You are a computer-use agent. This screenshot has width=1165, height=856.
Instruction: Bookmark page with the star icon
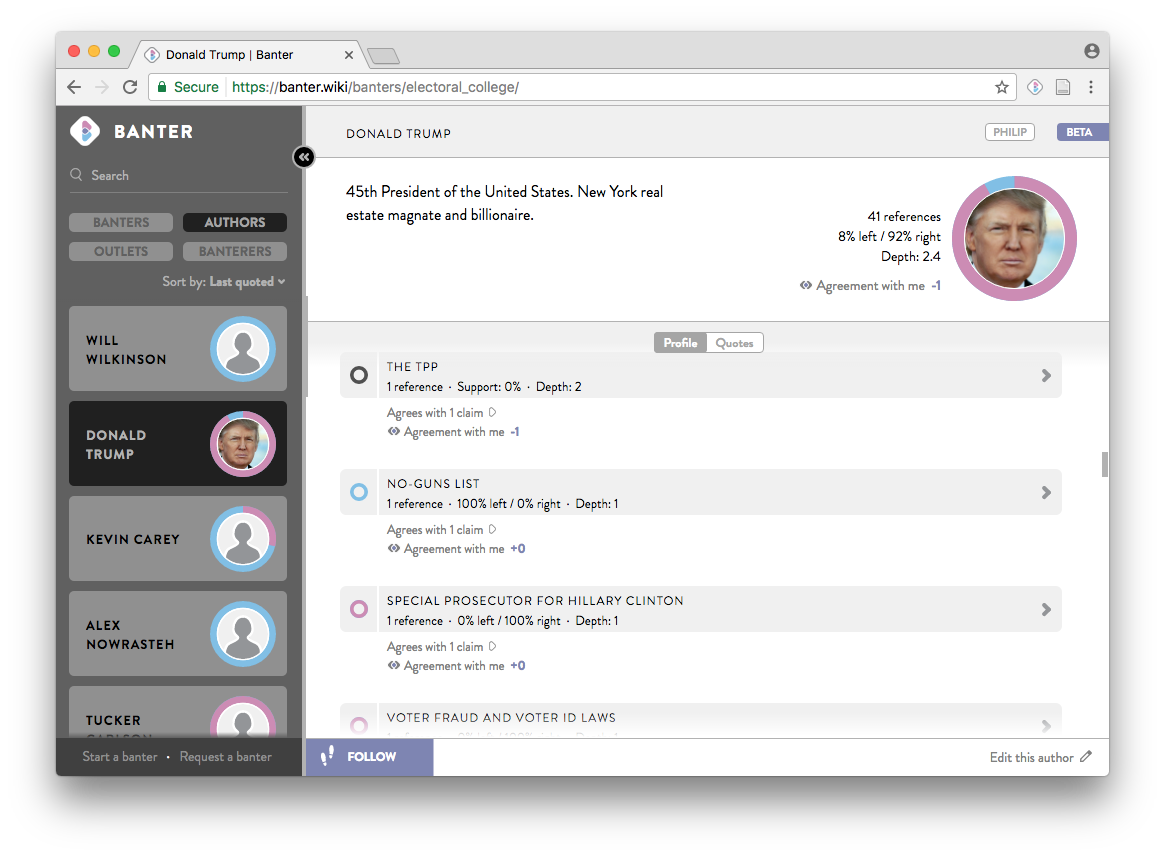(x=1002, y=87)
